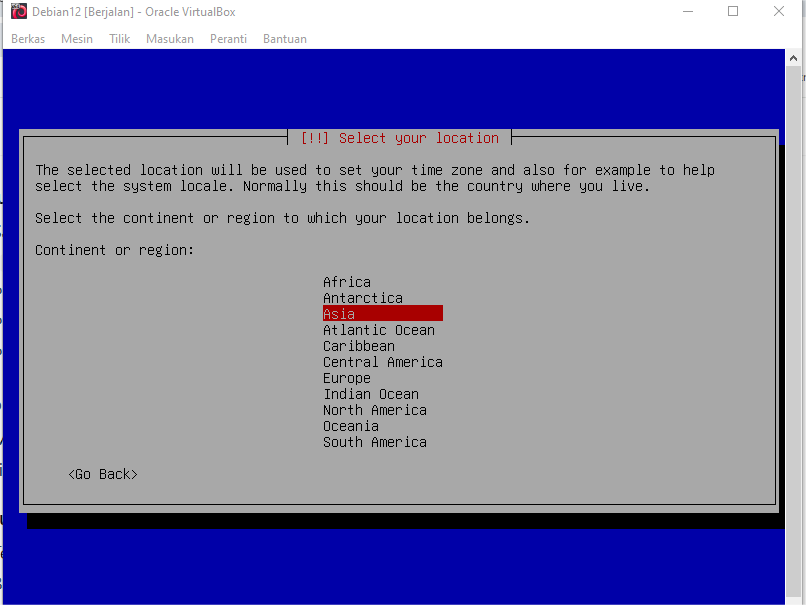Choose Central America region
806x605 pixels.
pyautogui.click(x=383, y=362)
